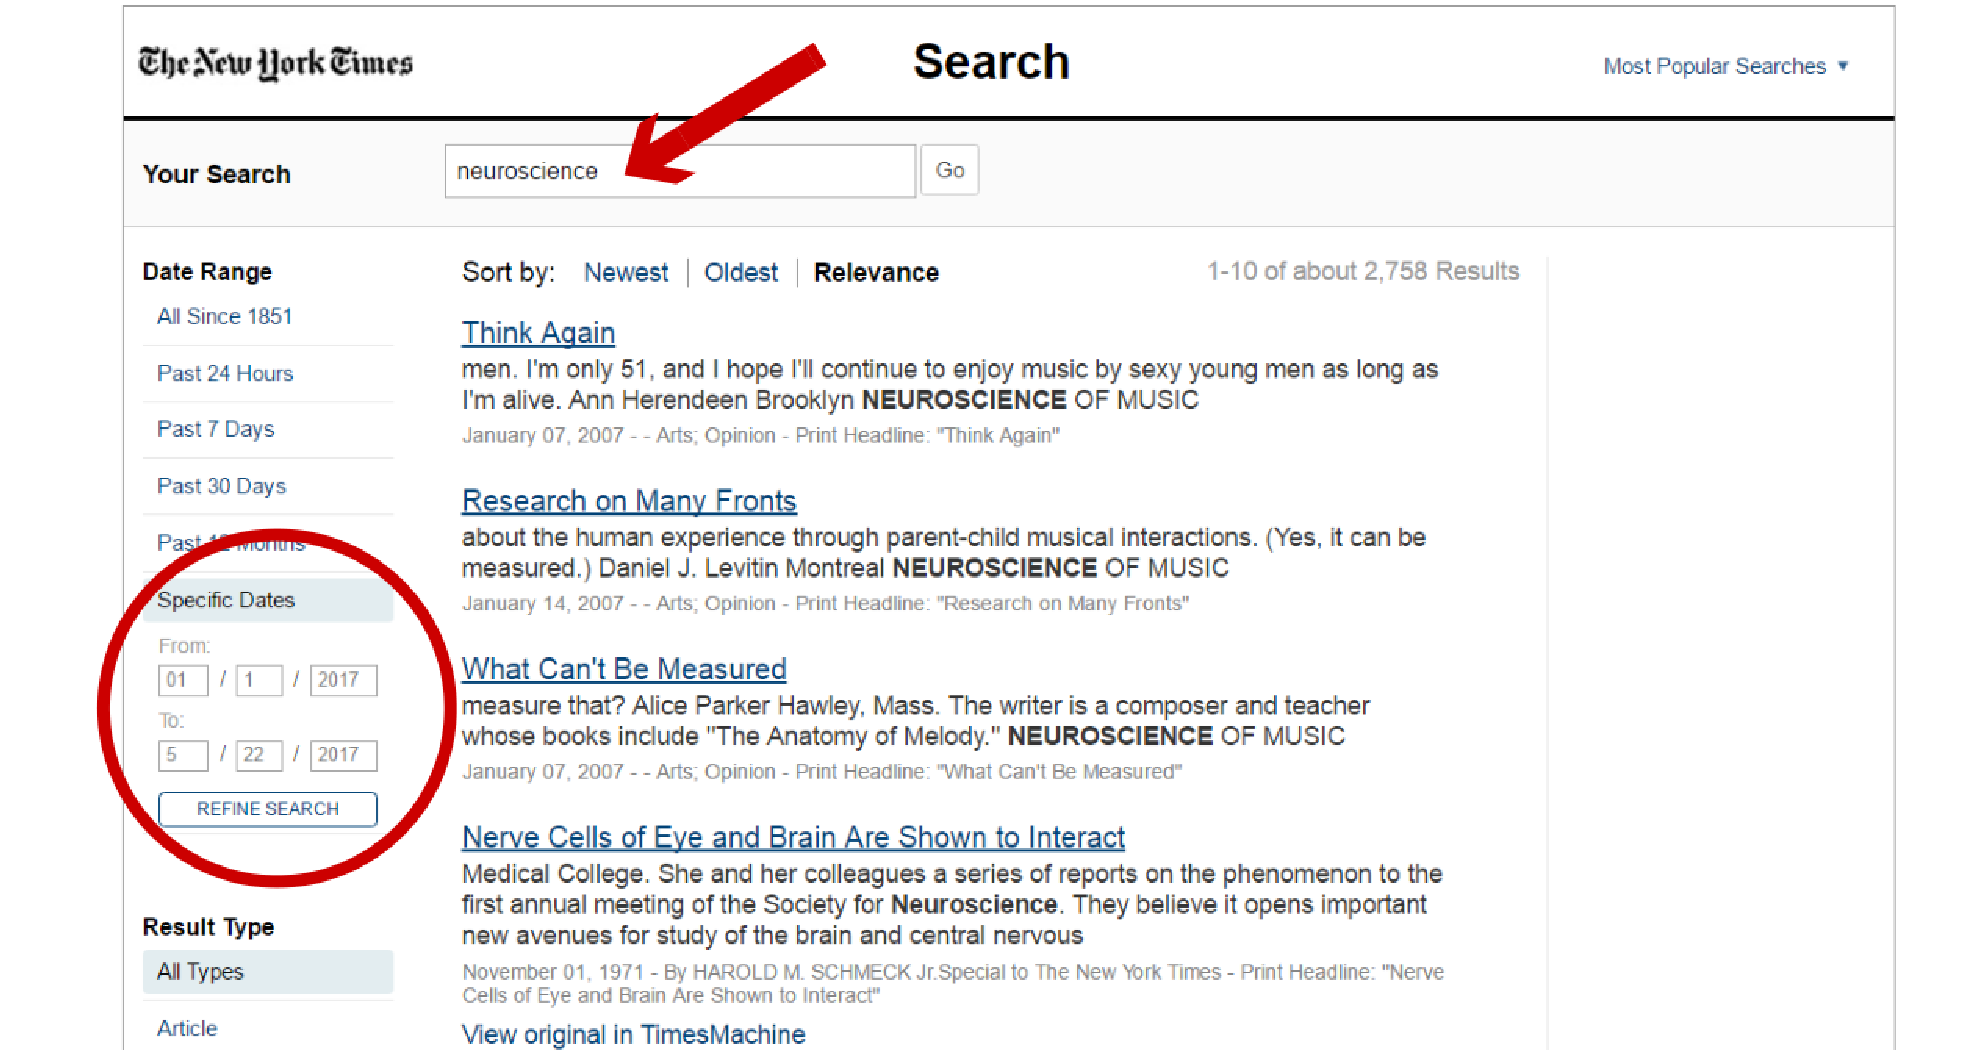Image resolution: width=1982 pixels, height=1050 pixels.
Task: Open What Can't Be Measured article
Action: tap(624, 669)
